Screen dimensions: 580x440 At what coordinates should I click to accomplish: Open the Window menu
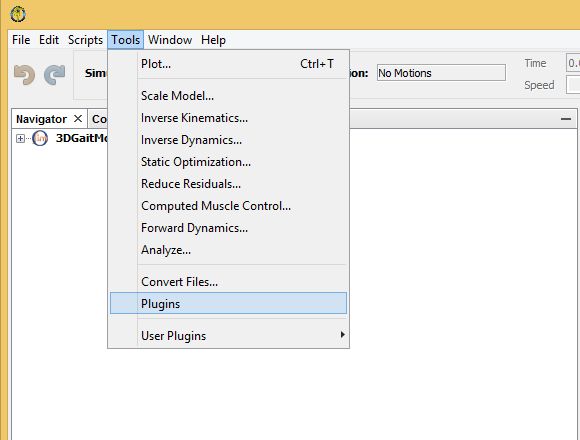170,40
